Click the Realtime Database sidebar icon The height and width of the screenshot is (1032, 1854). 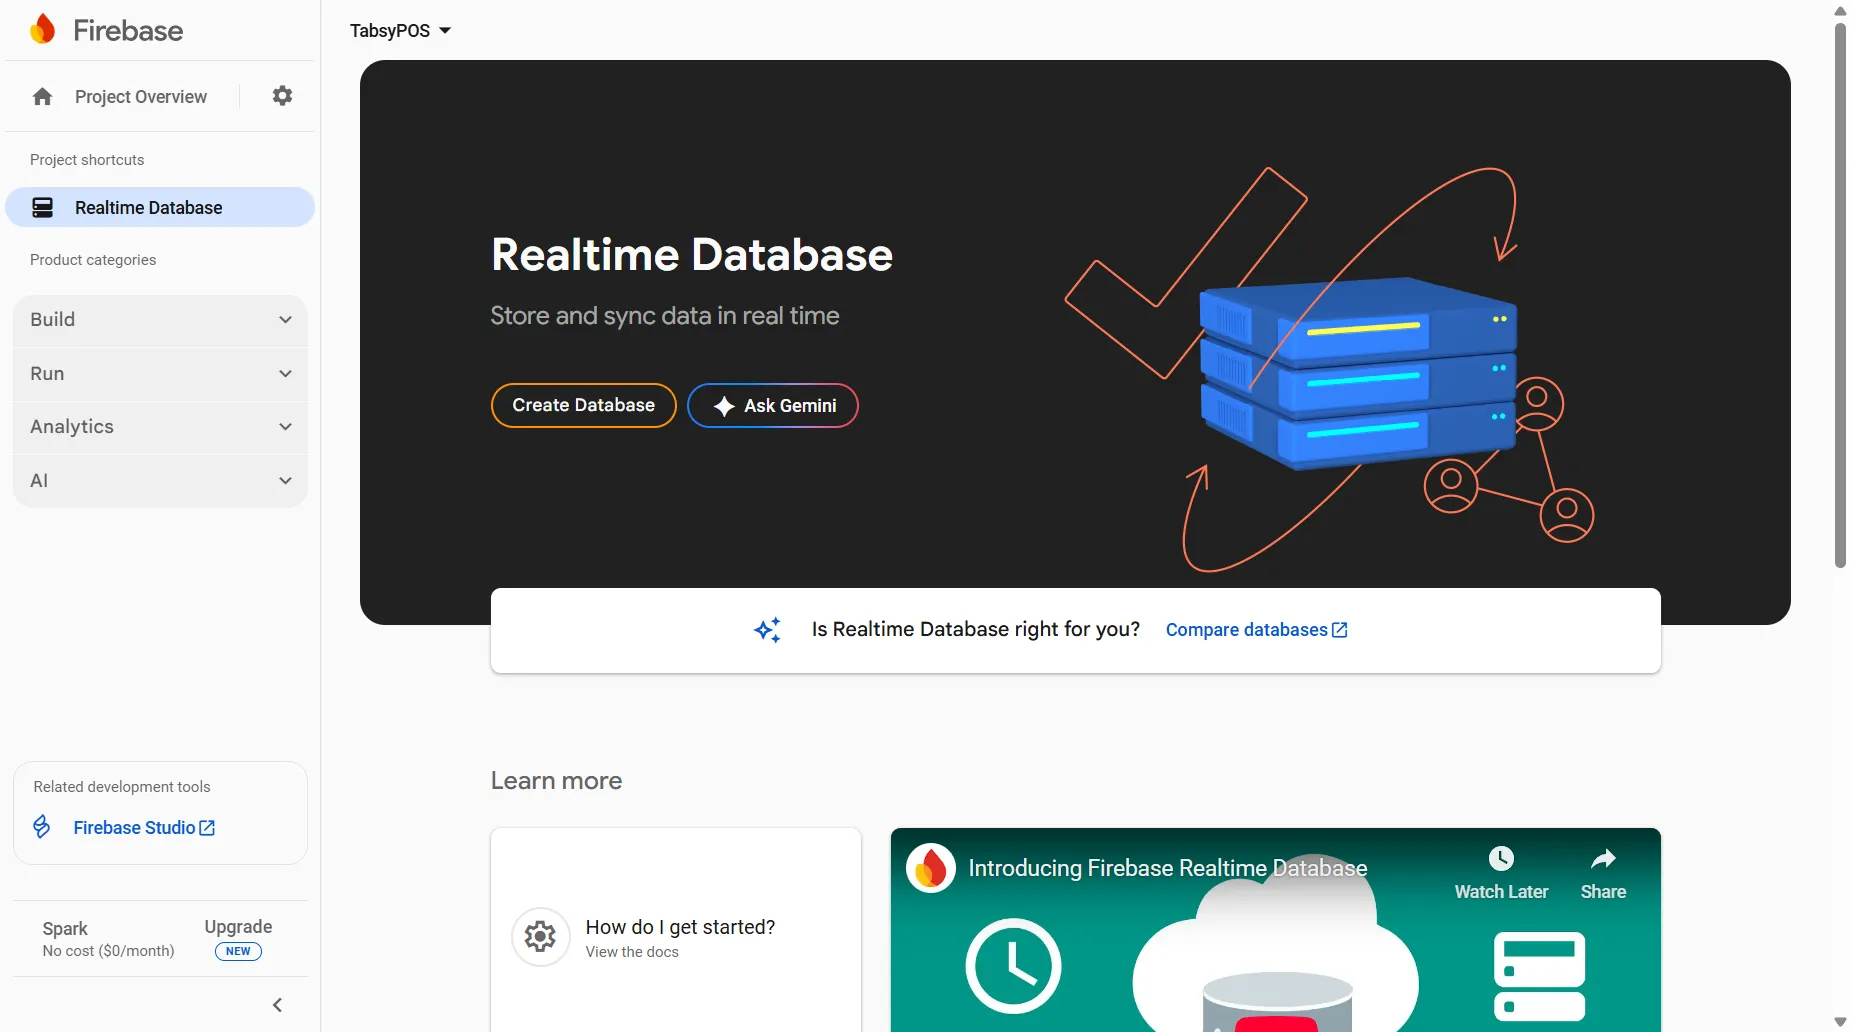(43, 208)
